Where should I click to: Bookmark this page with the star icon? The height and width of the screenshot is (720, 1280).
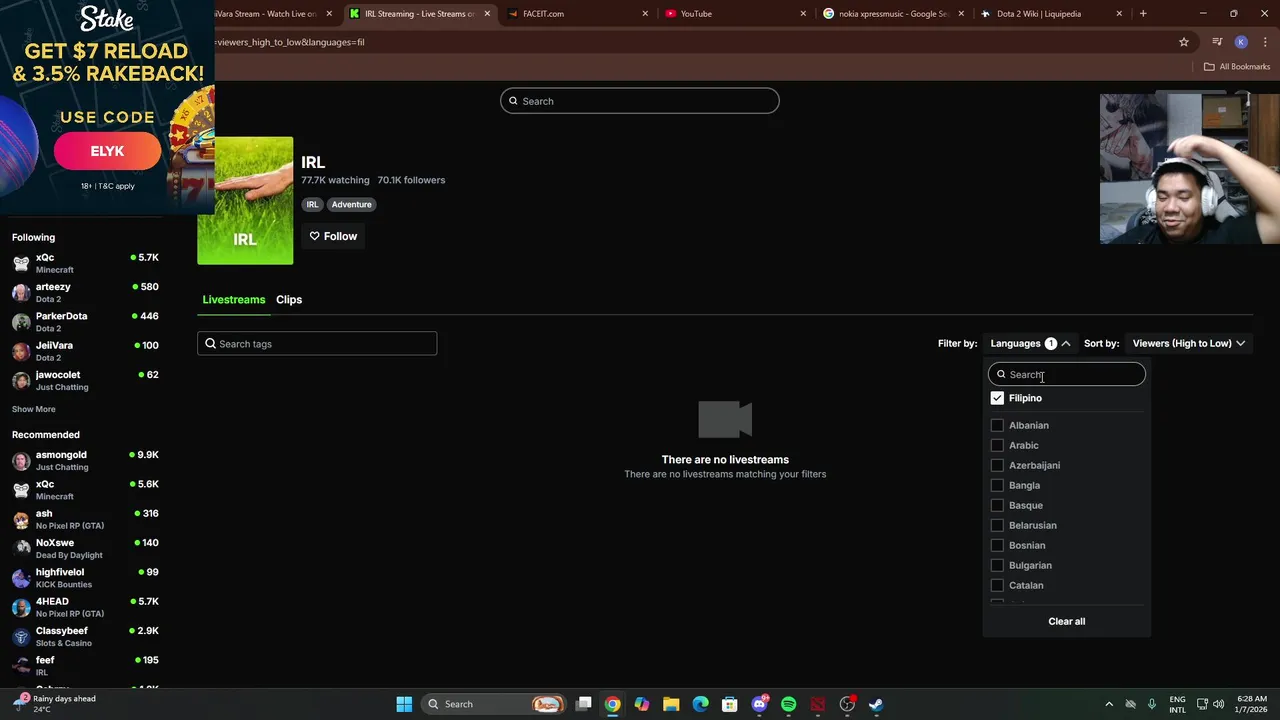pyautogui.click(x=1184, y=42)
